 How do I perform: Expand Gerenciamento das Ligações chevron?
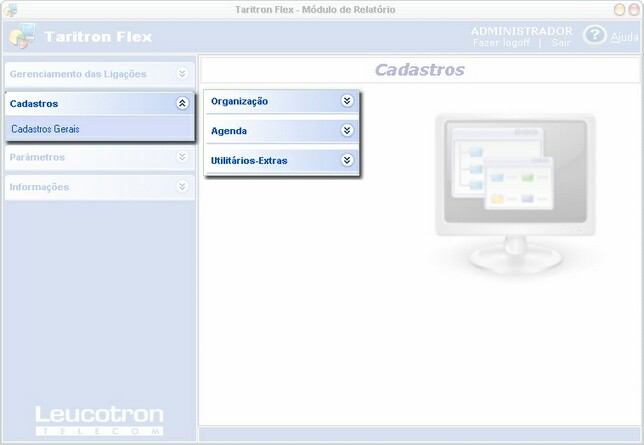(x=182, y=74)
